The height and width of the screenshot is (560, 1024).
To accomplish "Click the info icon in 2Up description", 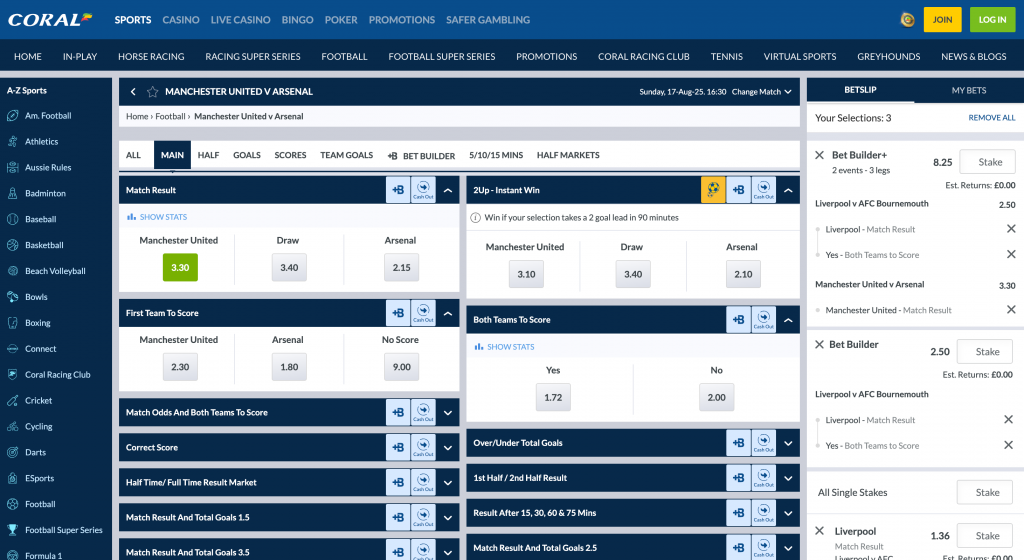I will tap(475, 218).
